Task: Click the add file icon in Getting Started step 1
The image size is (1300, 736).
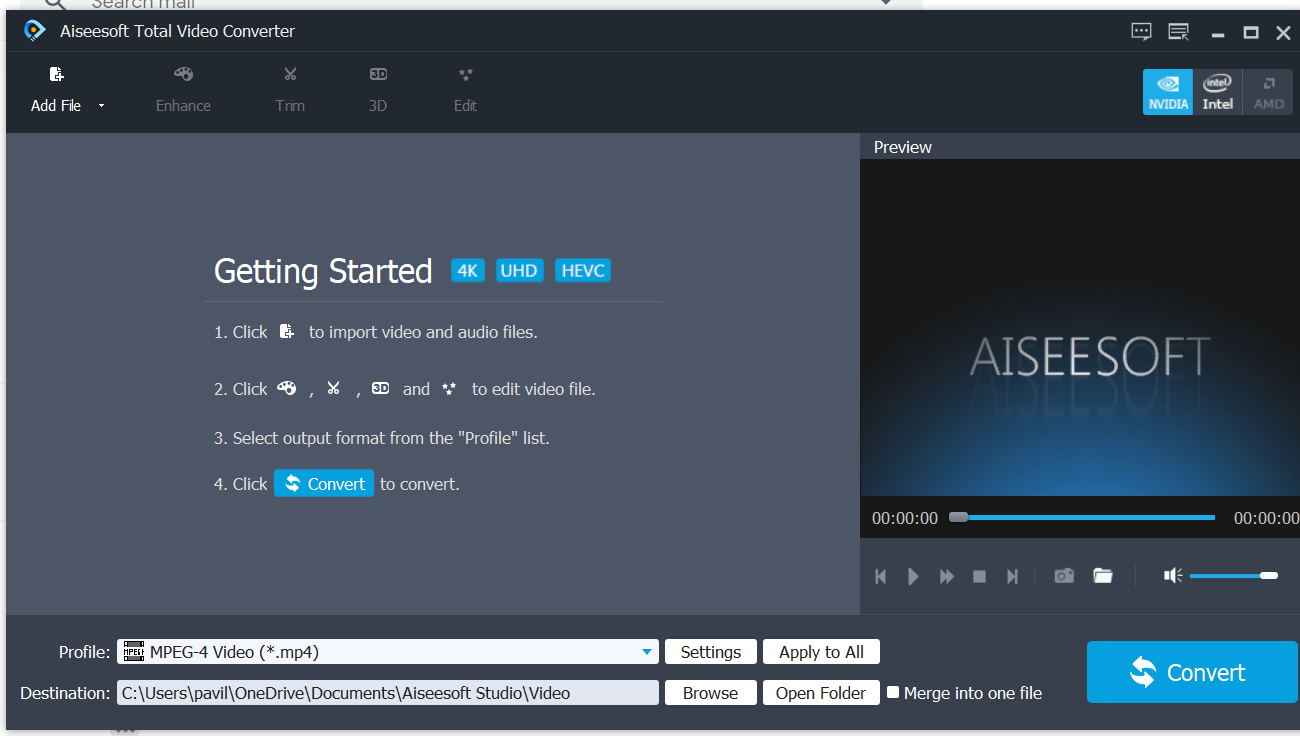Action: pos(287,332)
